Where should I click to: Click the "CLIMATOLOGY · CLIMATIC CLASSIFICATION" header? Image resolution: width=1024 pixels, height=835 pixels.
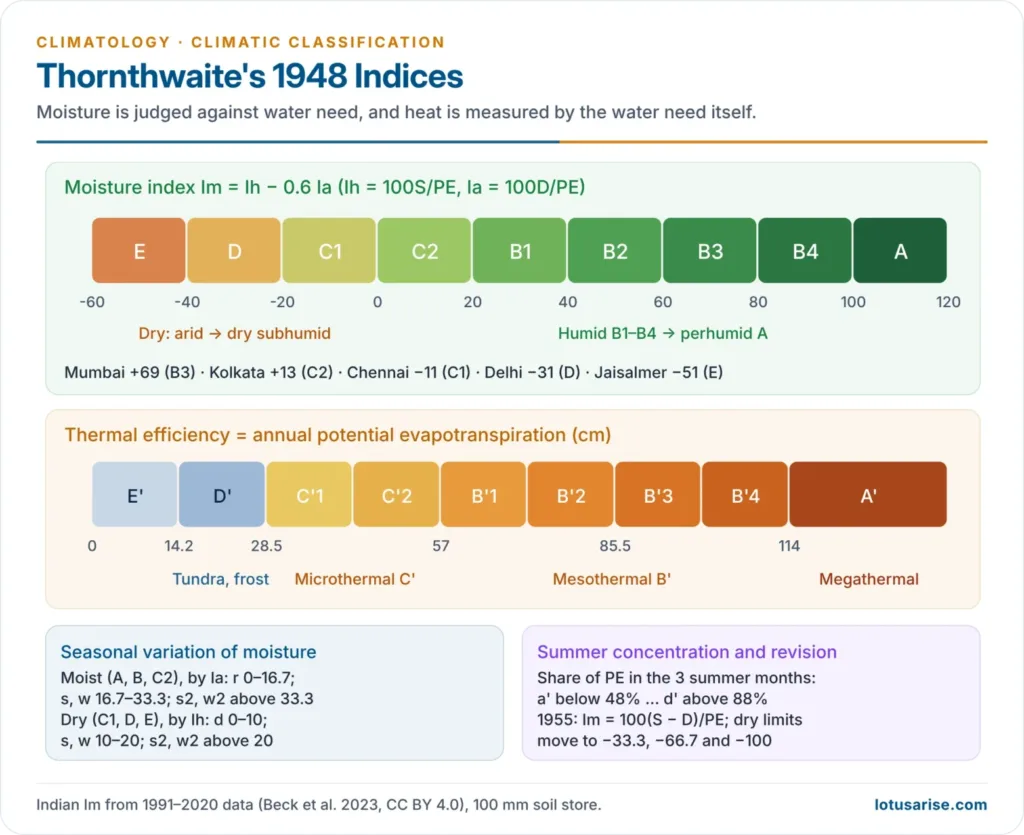[240, 42]
